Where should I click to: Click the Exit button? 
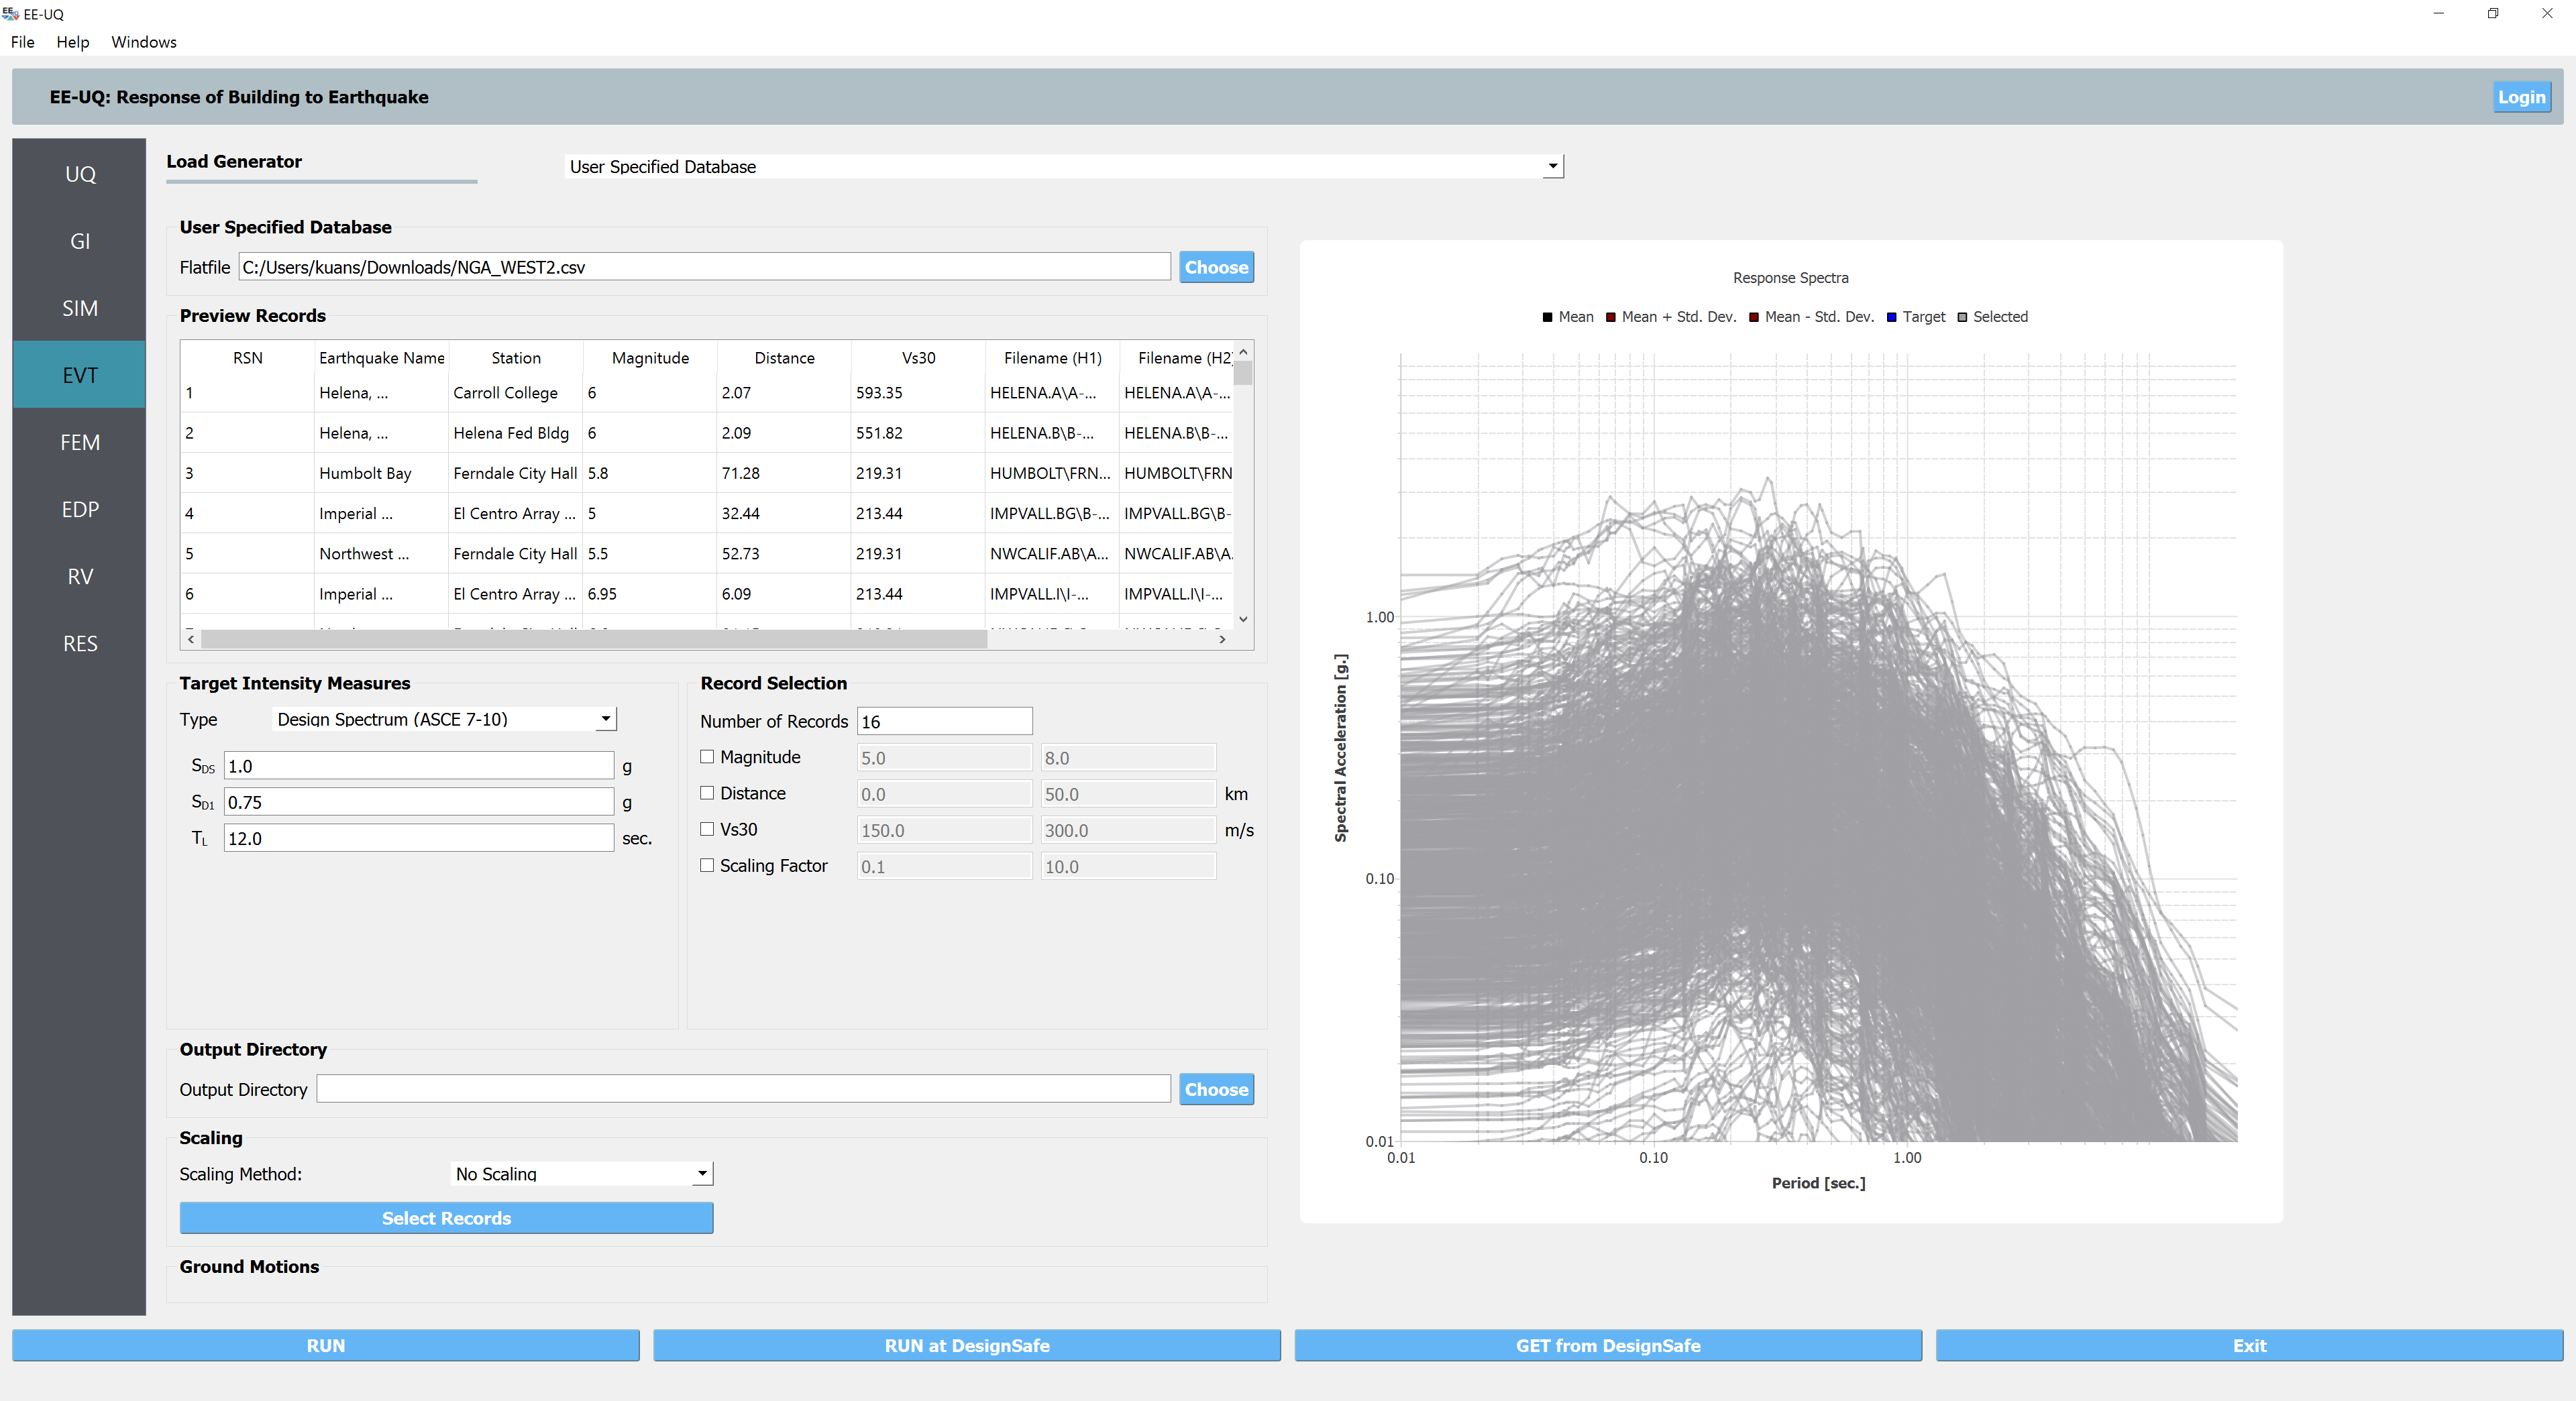coord(2249,1345)
